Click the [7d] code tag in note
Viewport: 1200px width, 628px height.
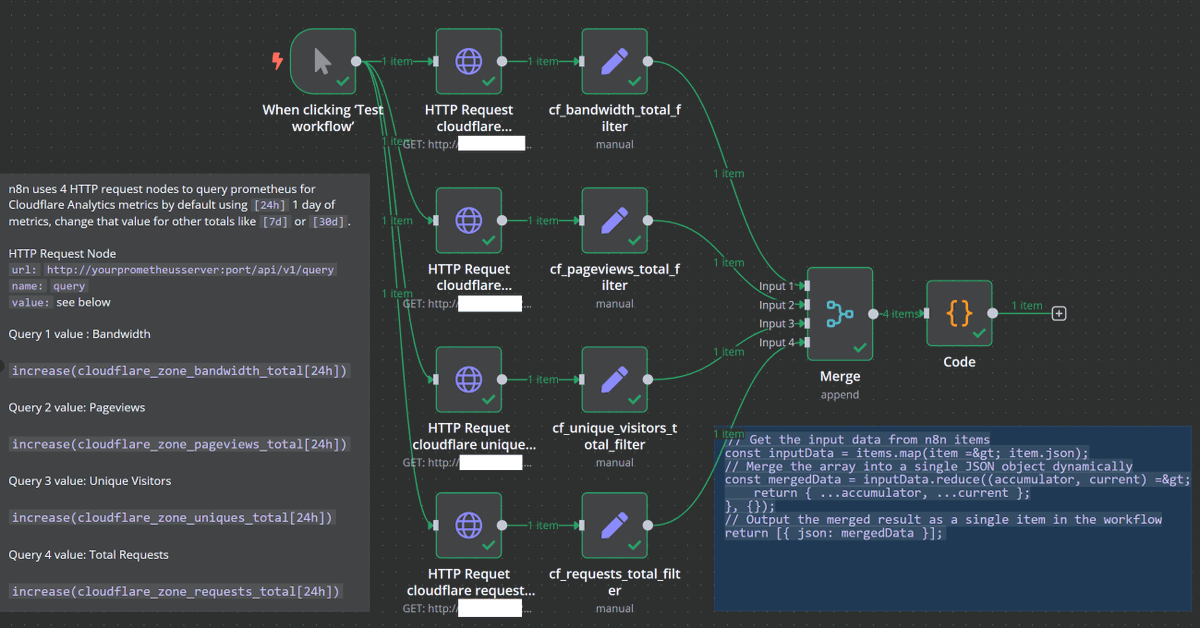pyautogui.click(x=275, y=222)
